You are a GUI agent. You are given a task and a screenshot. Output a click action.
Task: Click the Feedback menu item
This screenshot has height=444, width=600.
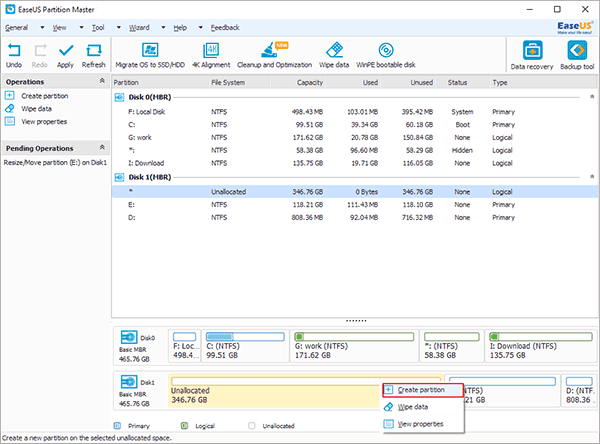[x=225, y=28]
